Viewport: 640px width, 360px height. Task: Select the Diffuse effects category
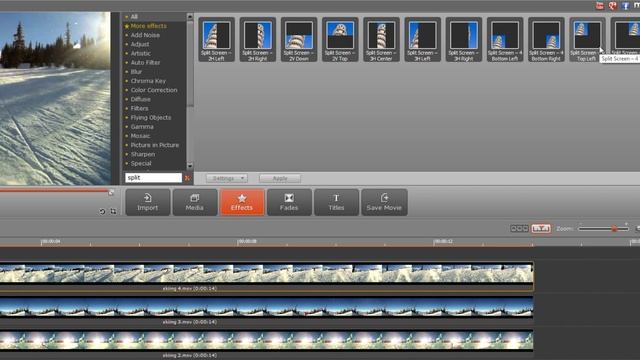point(141,99)
